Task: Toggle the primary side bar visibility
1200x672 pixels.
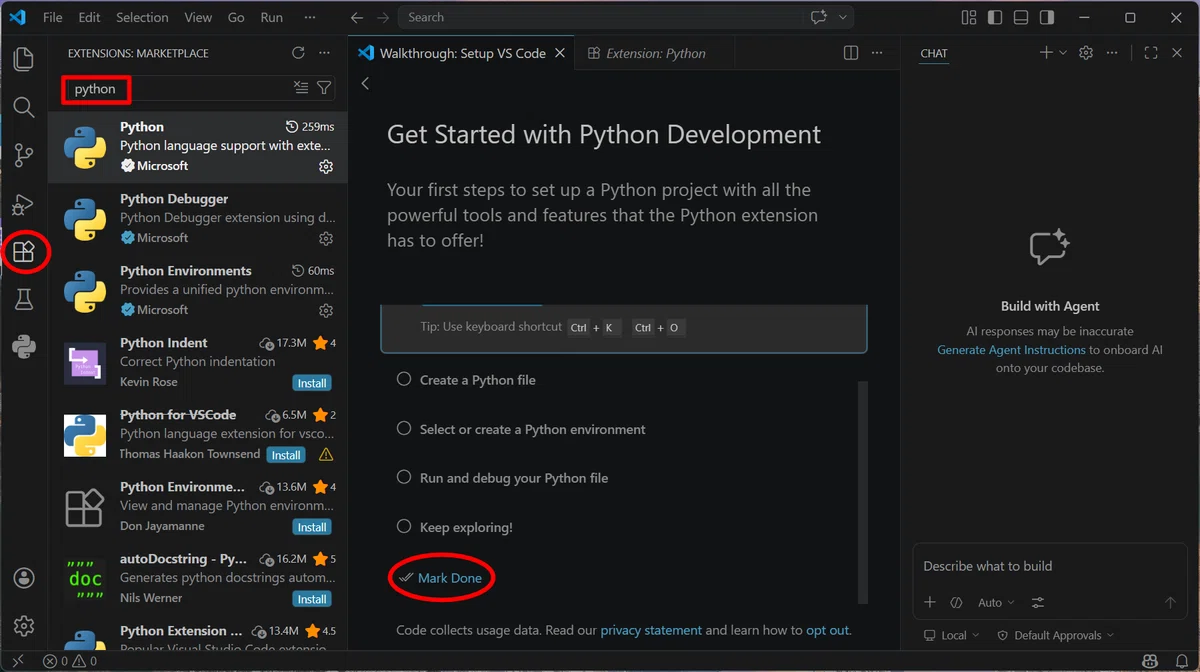Action: coord(994,17)
